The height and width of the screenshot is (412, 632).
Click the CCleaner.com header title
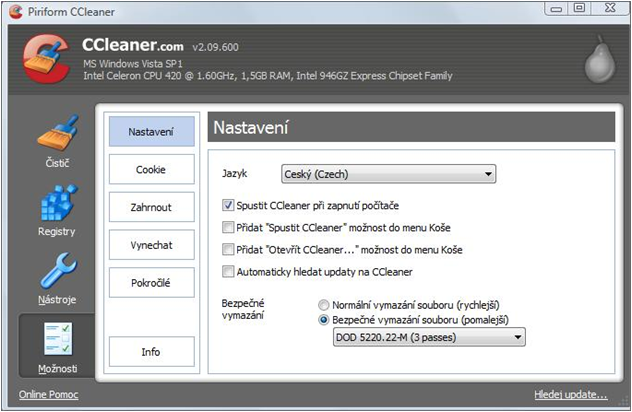click(133, 45)
